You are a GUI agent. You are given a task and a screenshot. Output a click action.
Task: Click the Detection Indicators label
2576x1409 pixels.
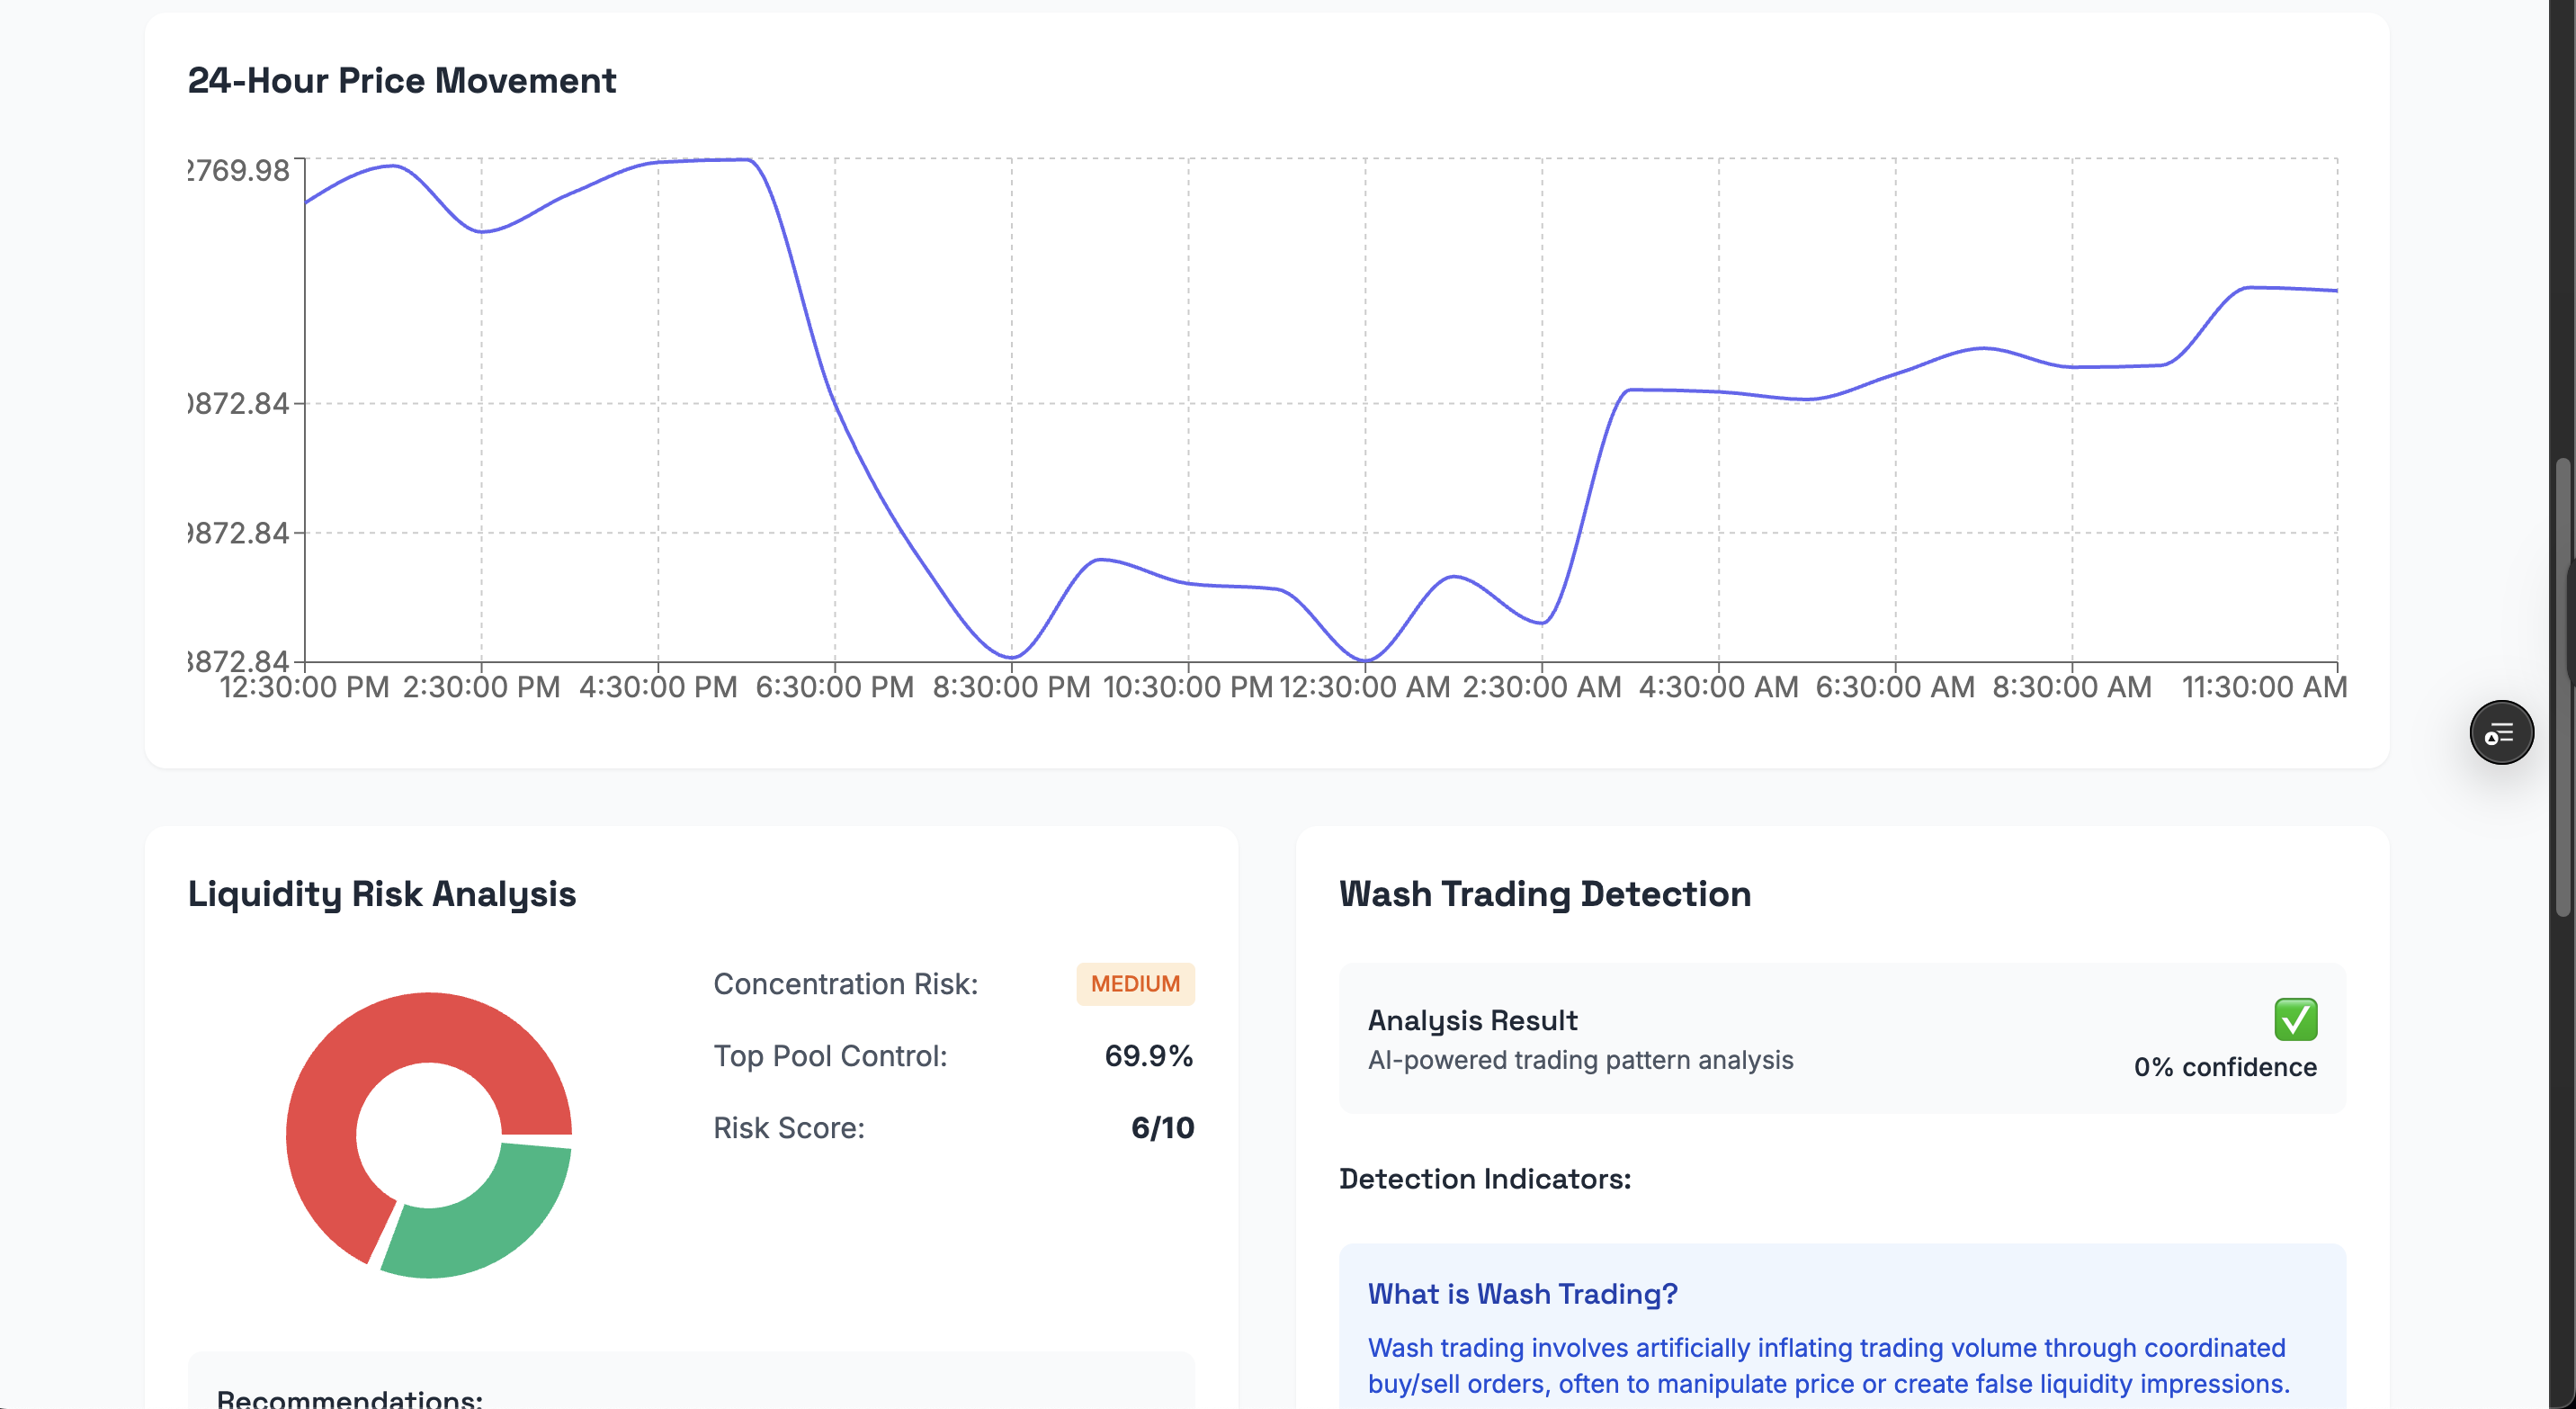point(1484,1179)
